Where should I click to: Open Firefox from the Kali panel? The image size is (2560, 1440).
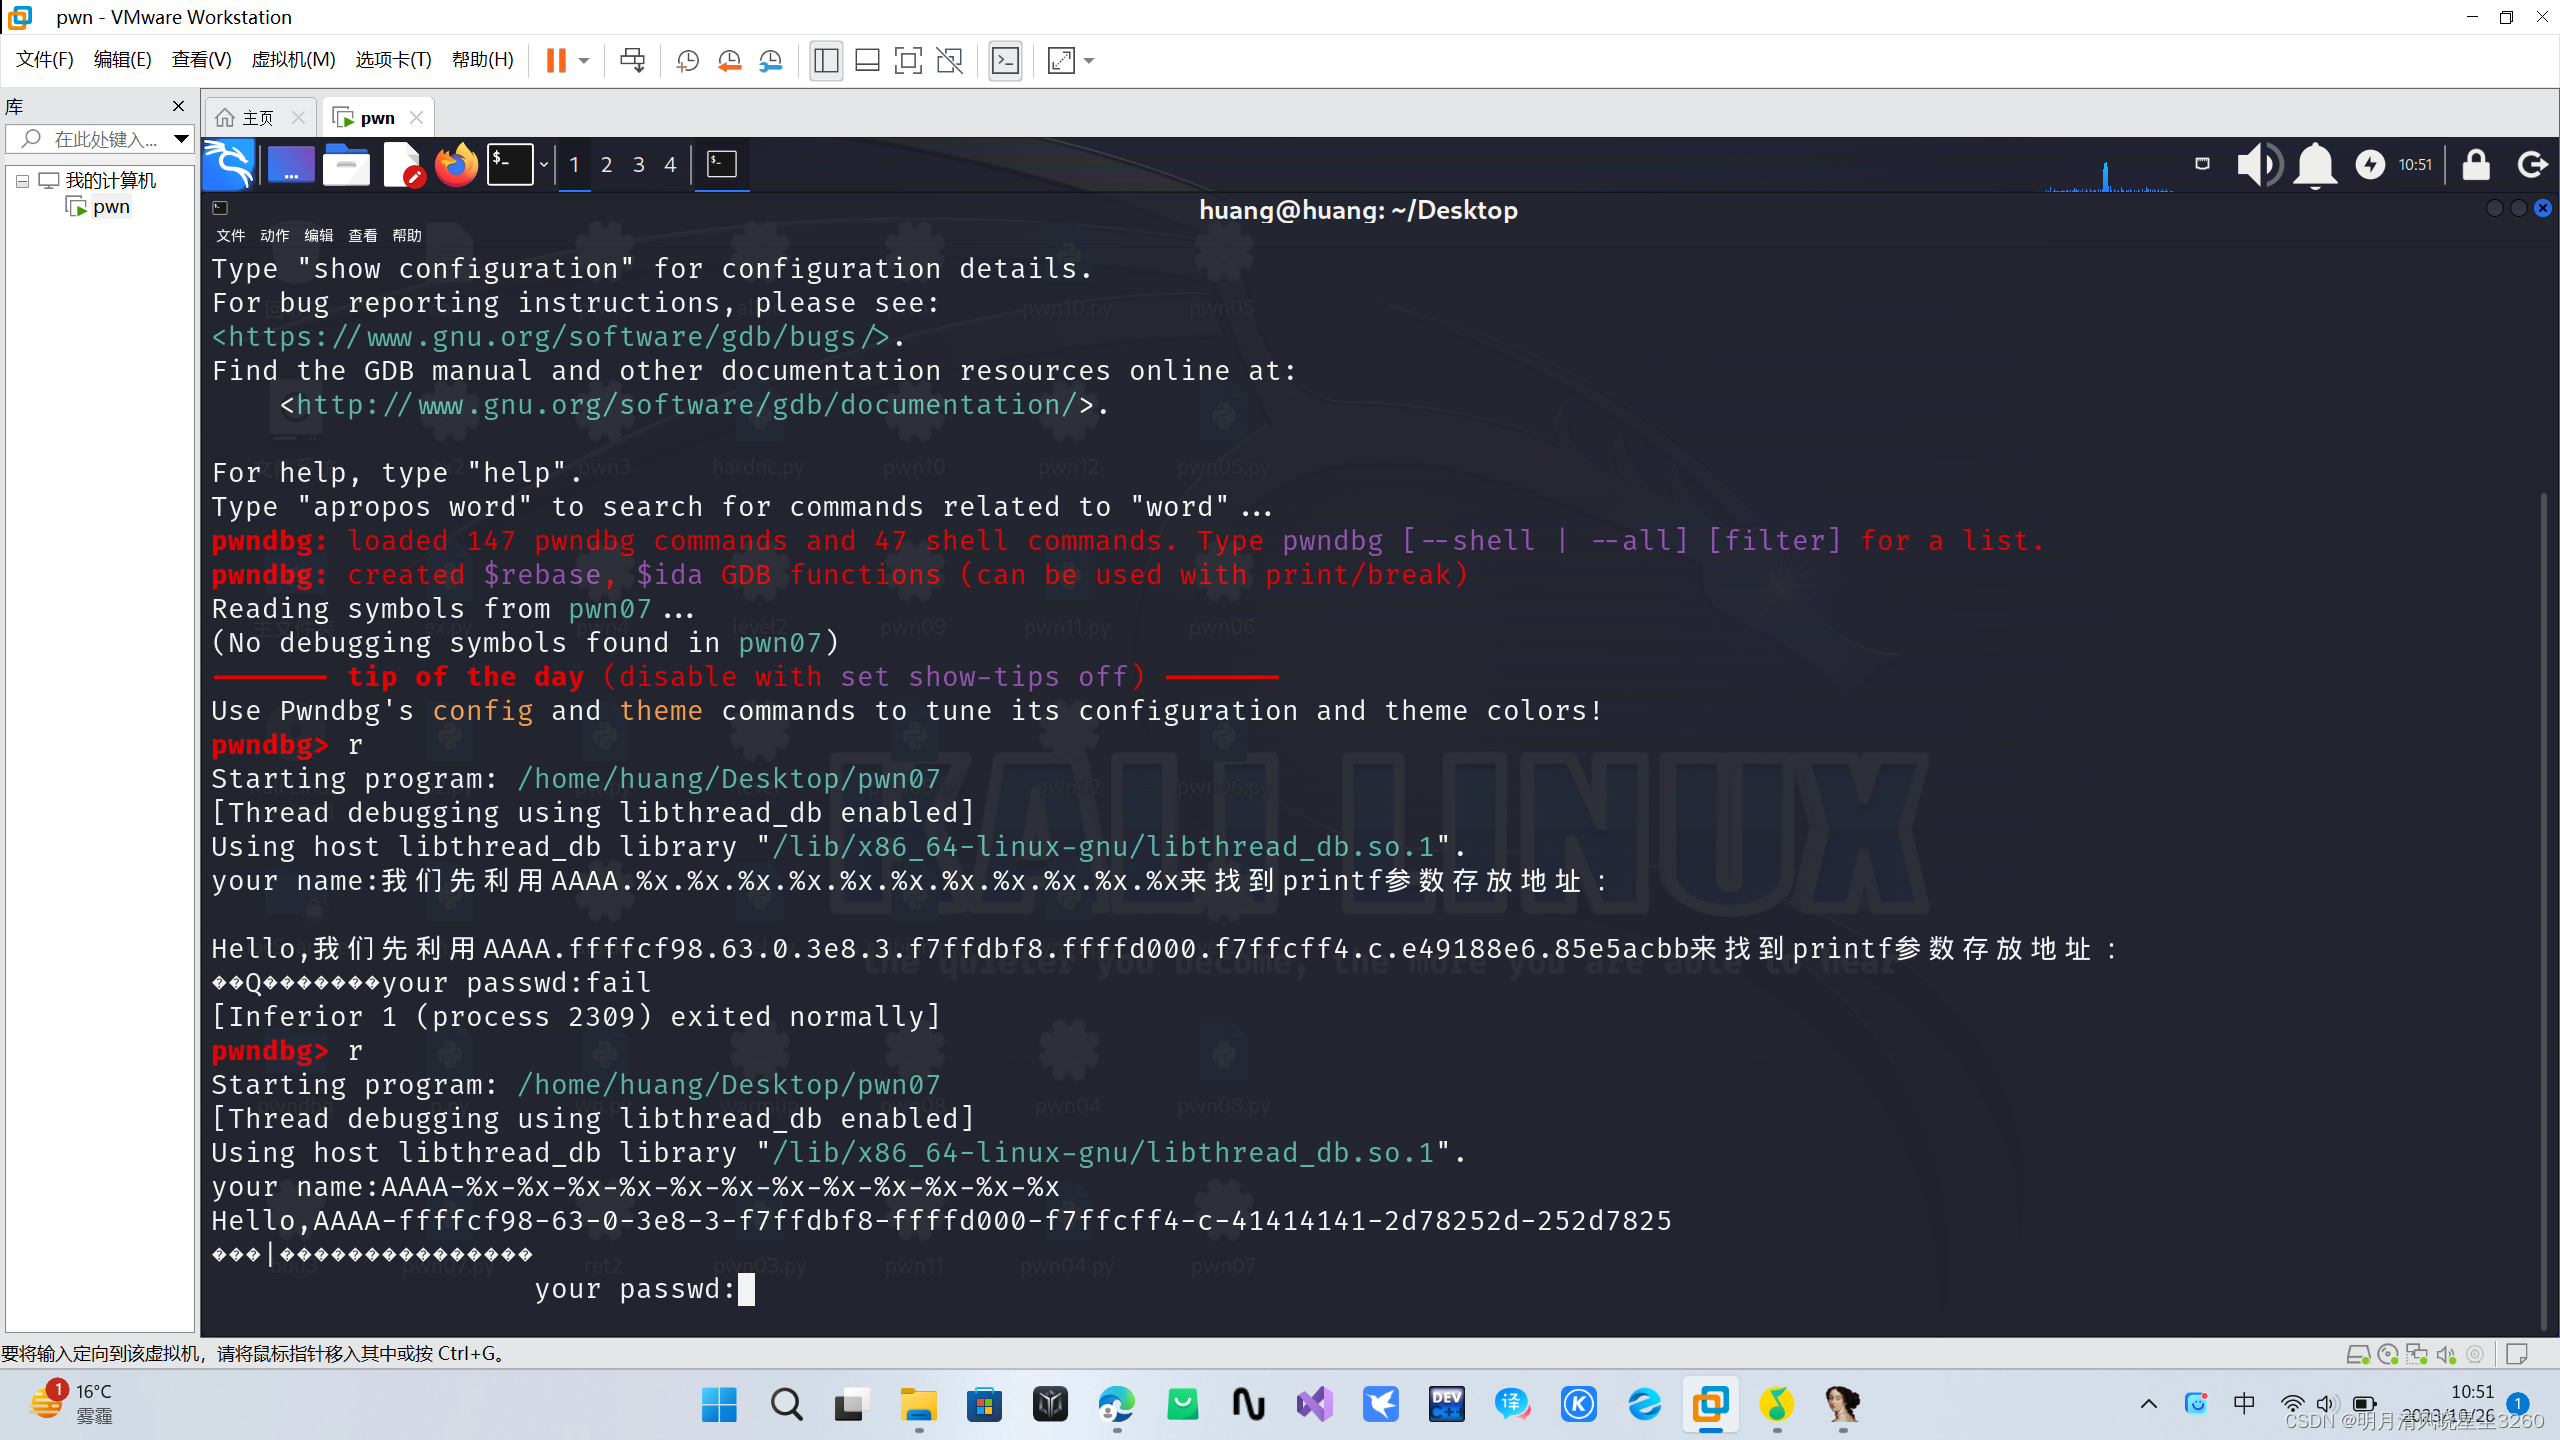[x=457, y=165]
